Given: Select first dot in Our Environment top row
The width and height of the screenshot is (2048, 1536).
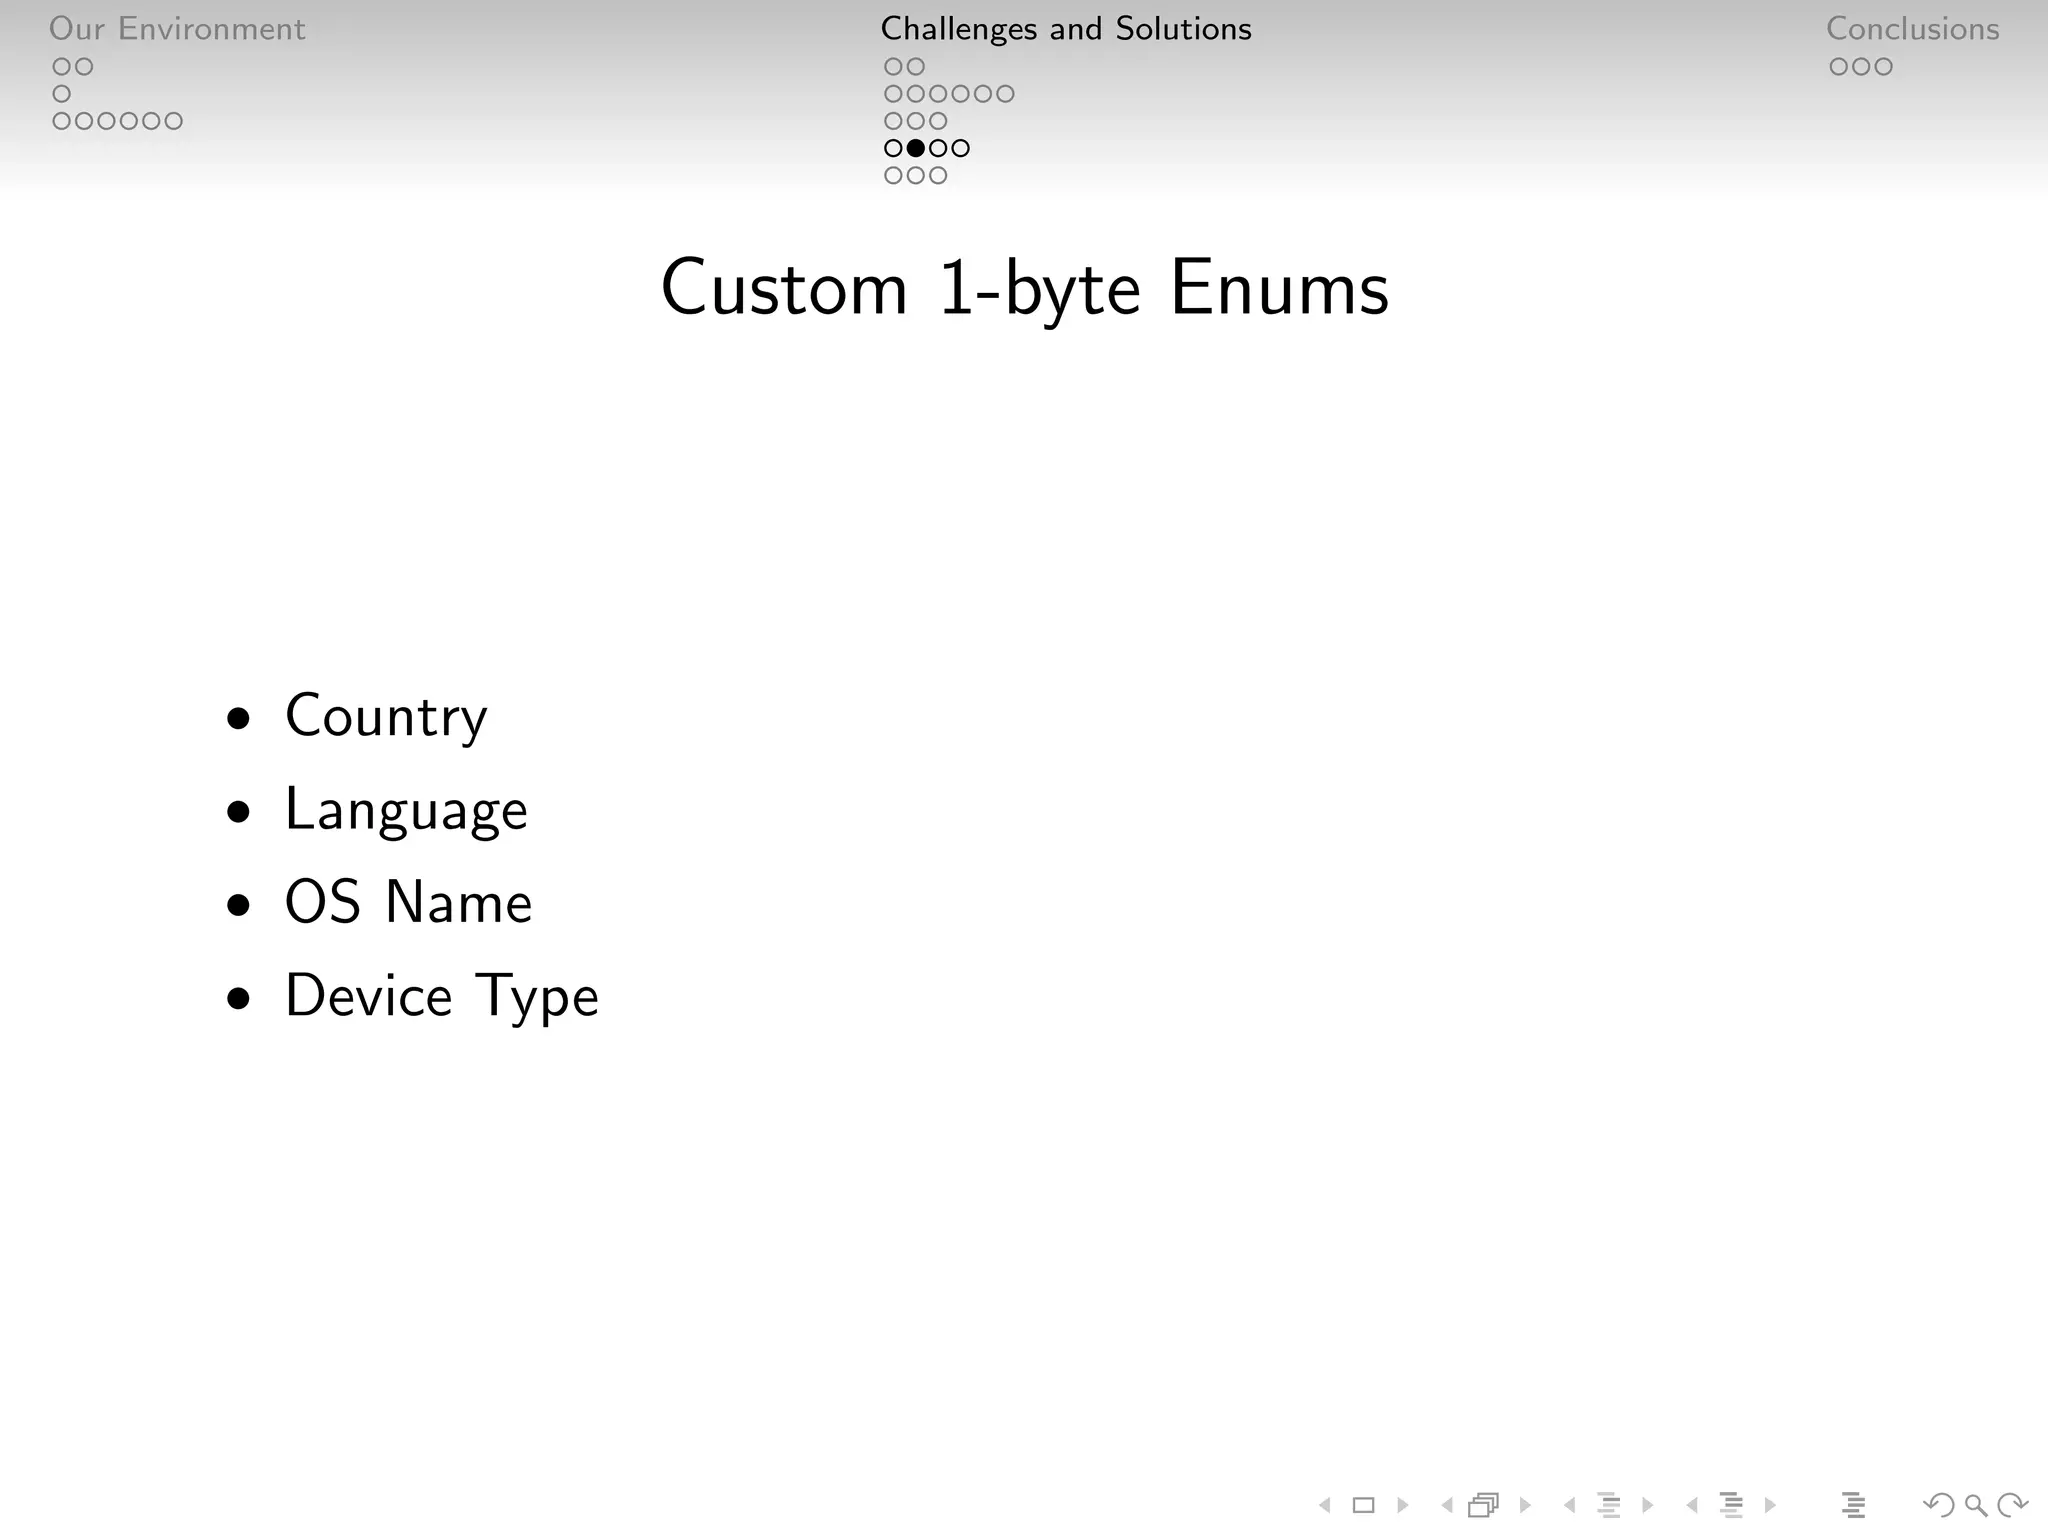Looking at the screenshot, I should click(62, 67).
